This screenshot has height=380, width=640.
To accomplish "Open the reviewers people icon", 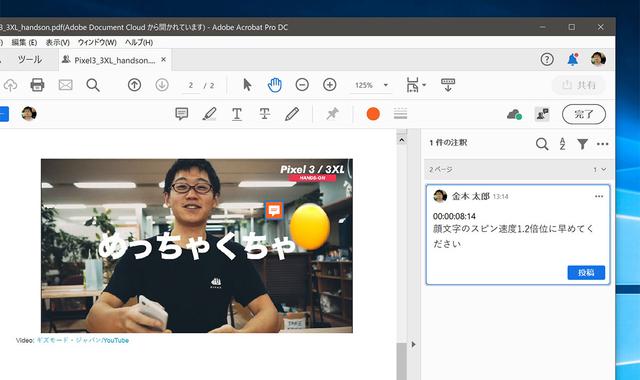I will tap(542, 114).
